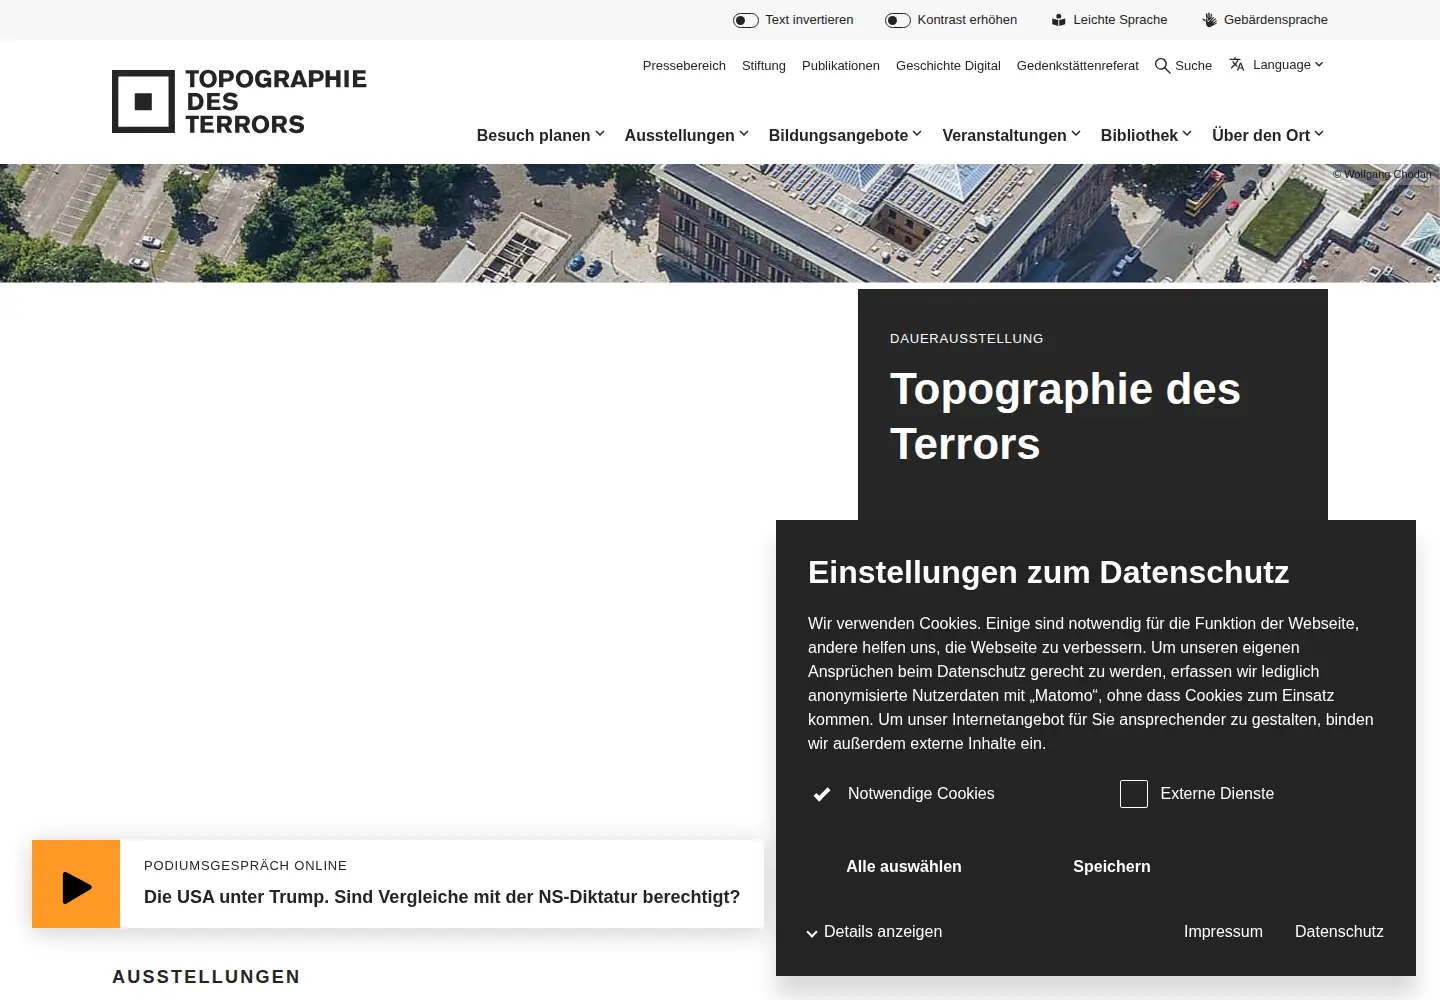Click the Language translate icon
This screenshot has height=1000, width=1440.
[x=1237, y=65]
